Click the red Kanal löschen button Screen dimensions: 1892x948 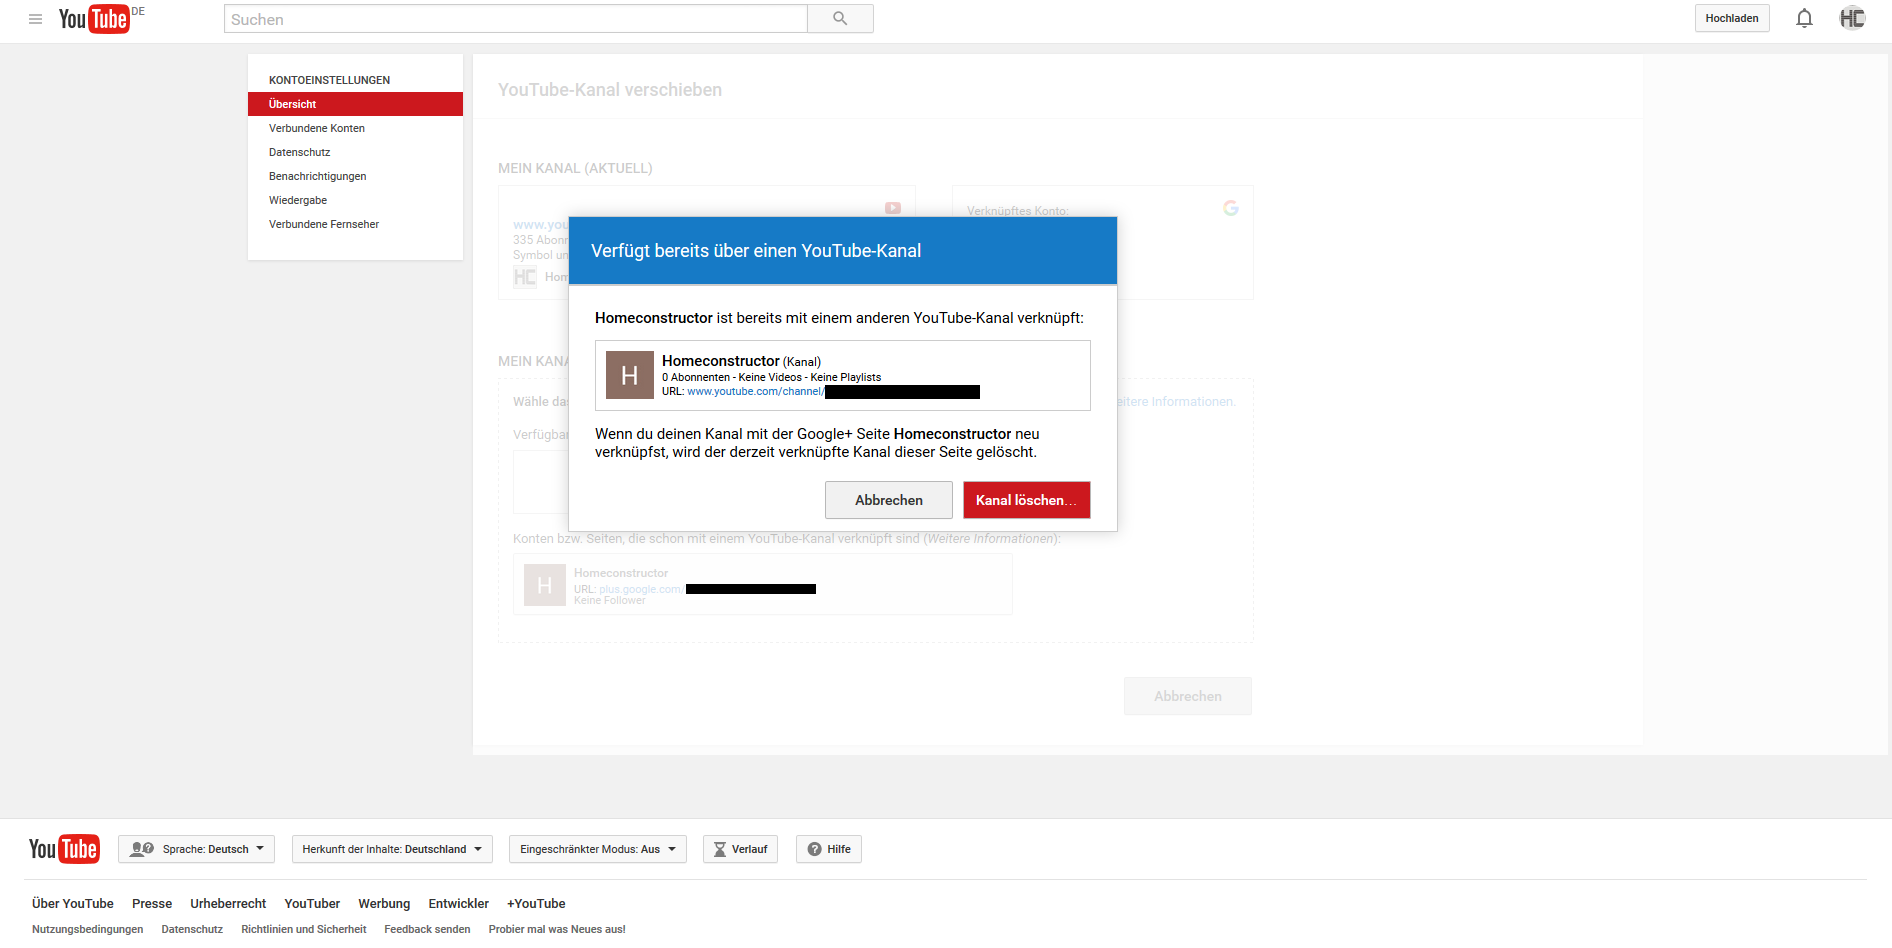(1027, 500)
